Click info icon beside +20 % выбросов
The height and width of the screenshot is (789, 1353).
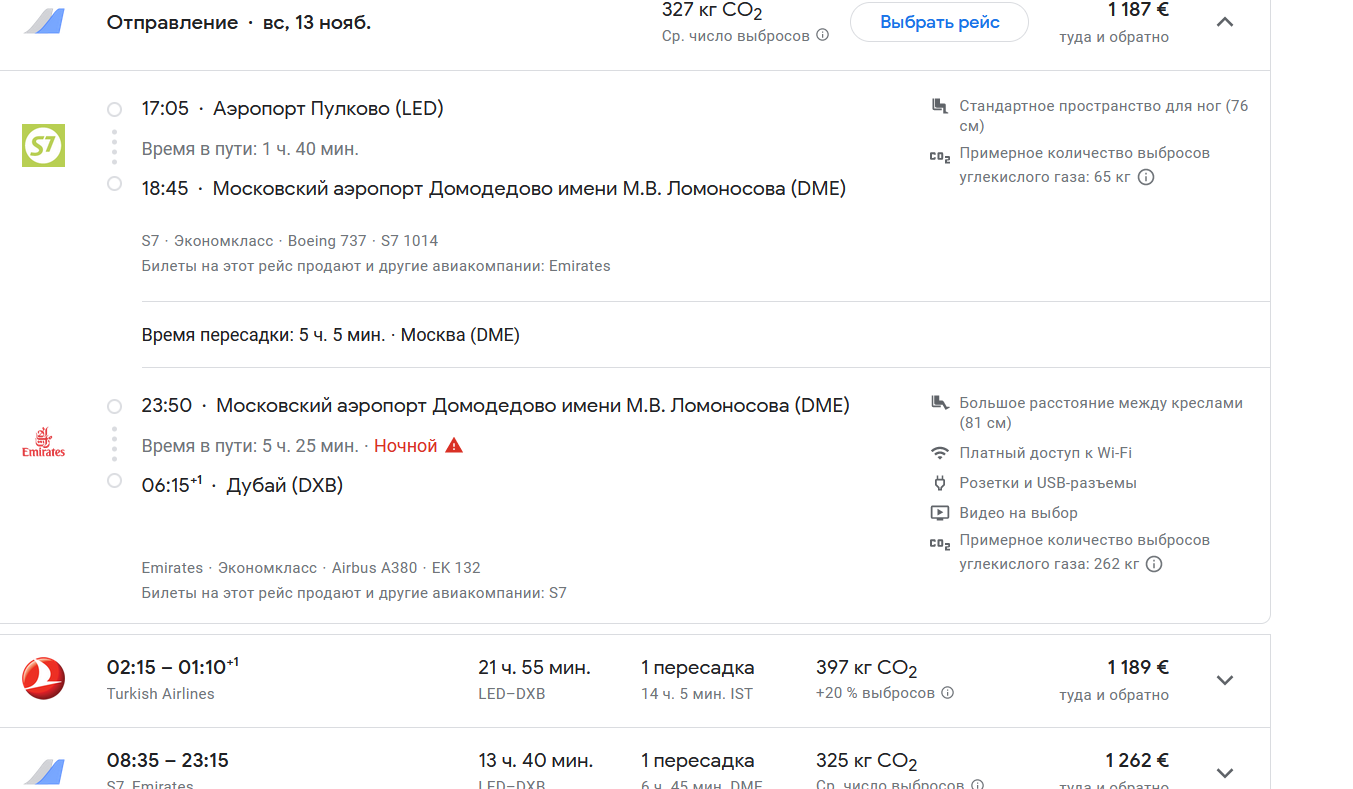pos(947,693)
